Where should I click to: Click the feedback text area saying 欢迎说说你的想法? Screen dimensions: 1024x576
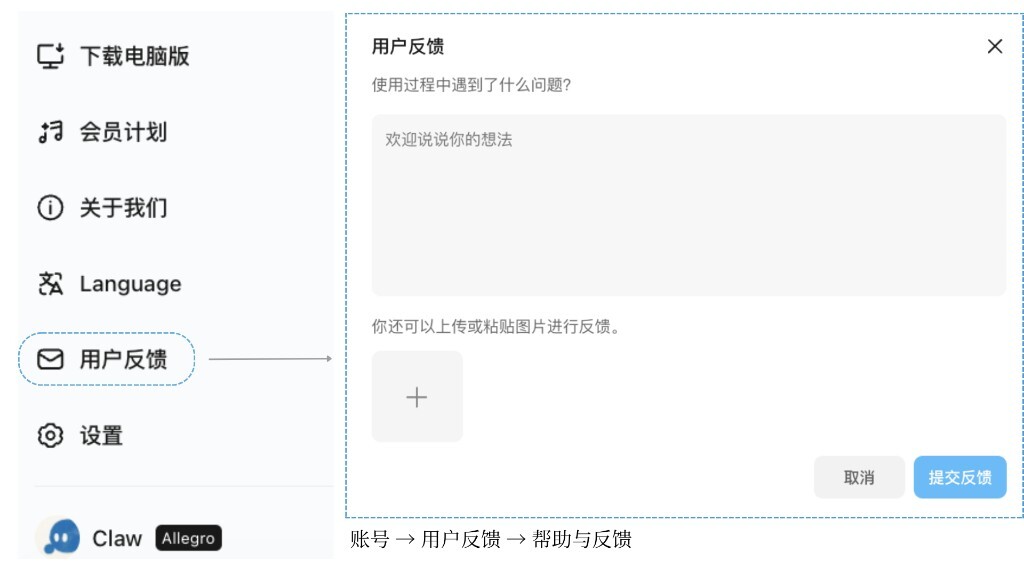[x=688, y=205]
